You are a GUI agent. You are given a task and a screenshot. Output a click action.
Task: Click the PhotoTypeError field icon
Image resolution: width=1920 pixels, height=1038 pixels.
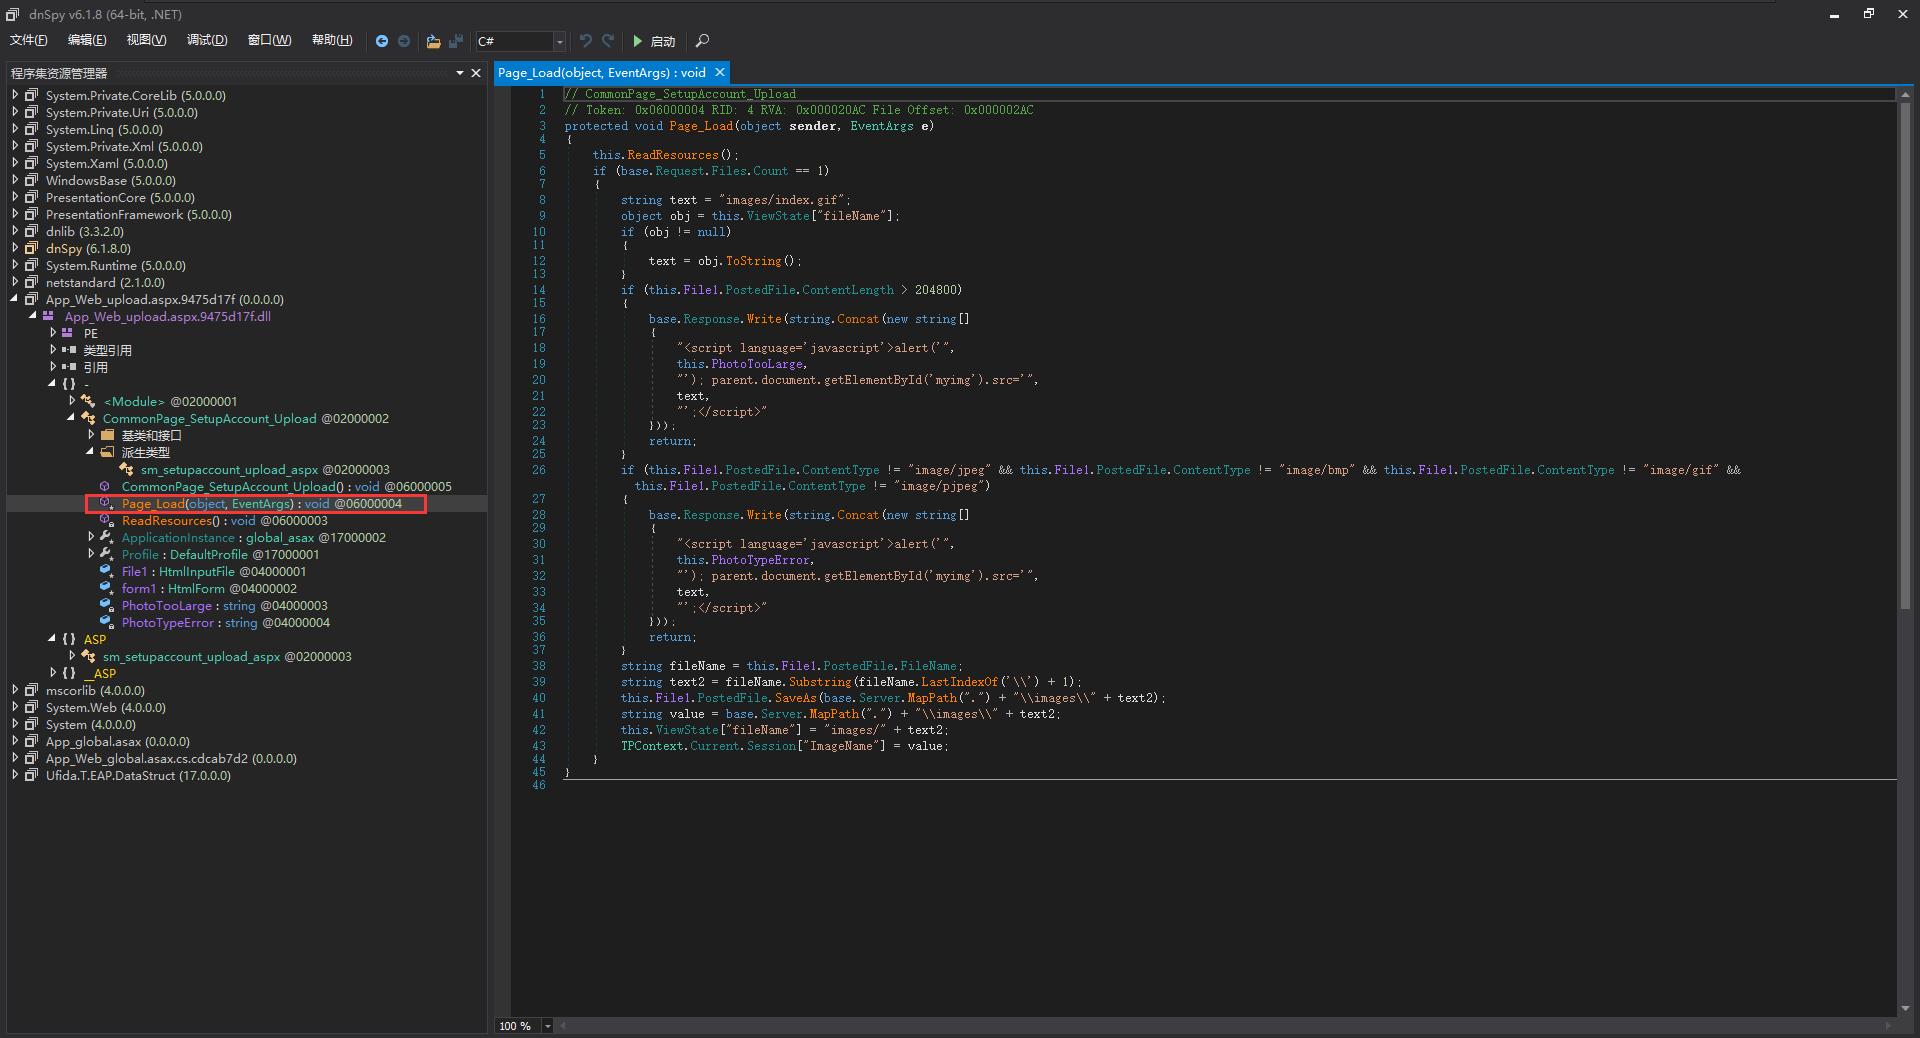click(107, 622)
